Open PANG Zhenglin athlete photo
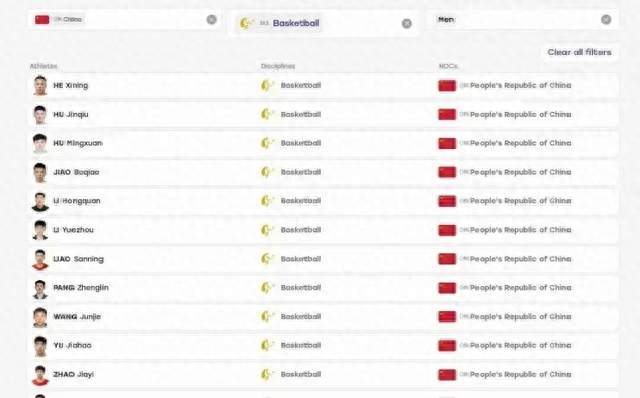The image size is (640, 398). [x=40, y=288]
